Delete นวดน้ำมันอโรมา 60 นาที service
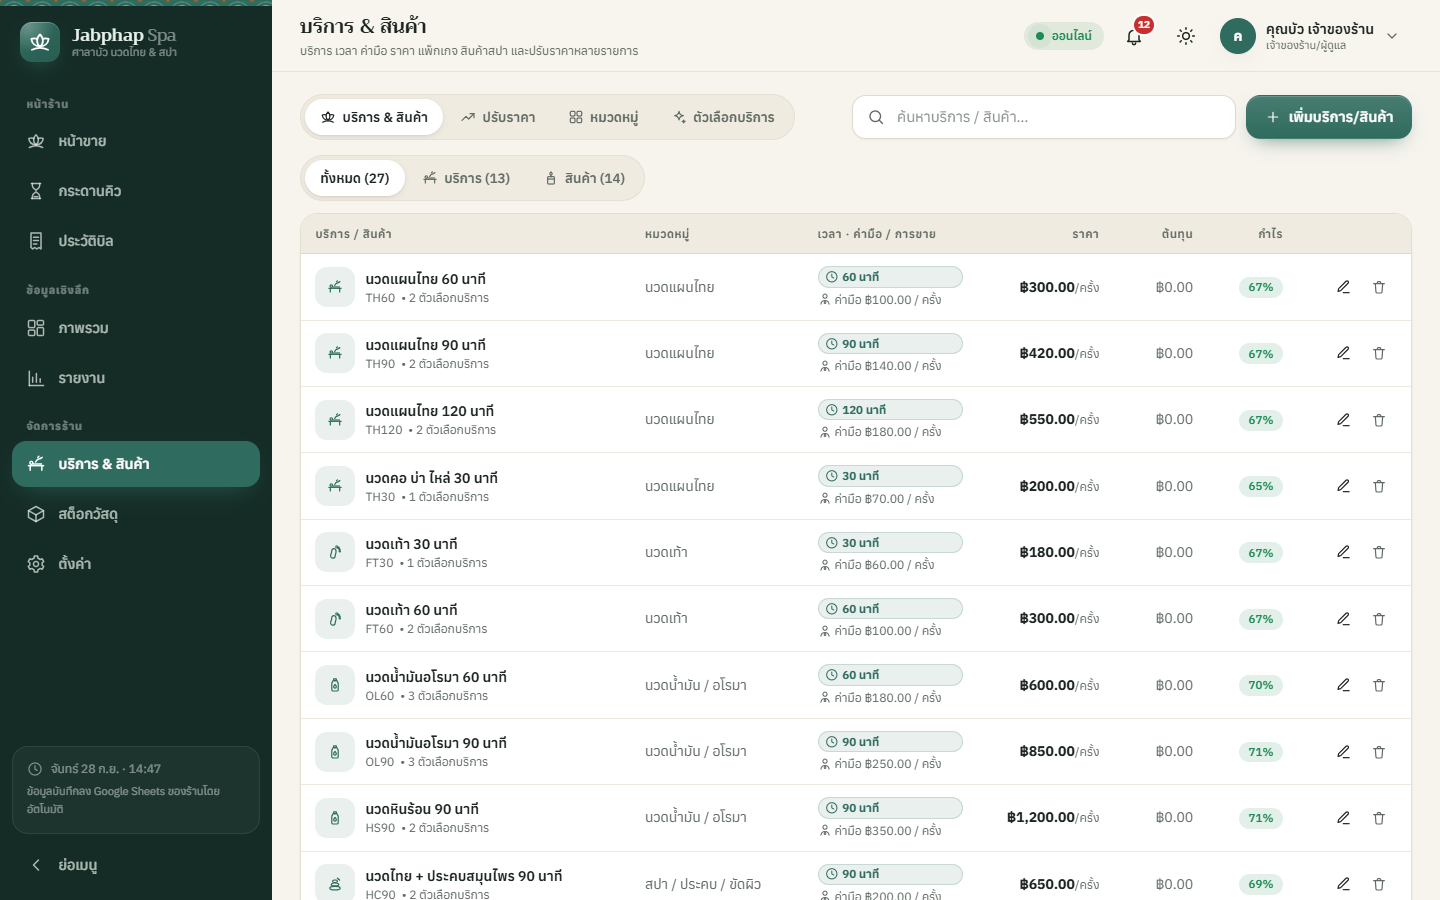Viewport: 1440px width, 900px height. click(x=1379, y=685)
